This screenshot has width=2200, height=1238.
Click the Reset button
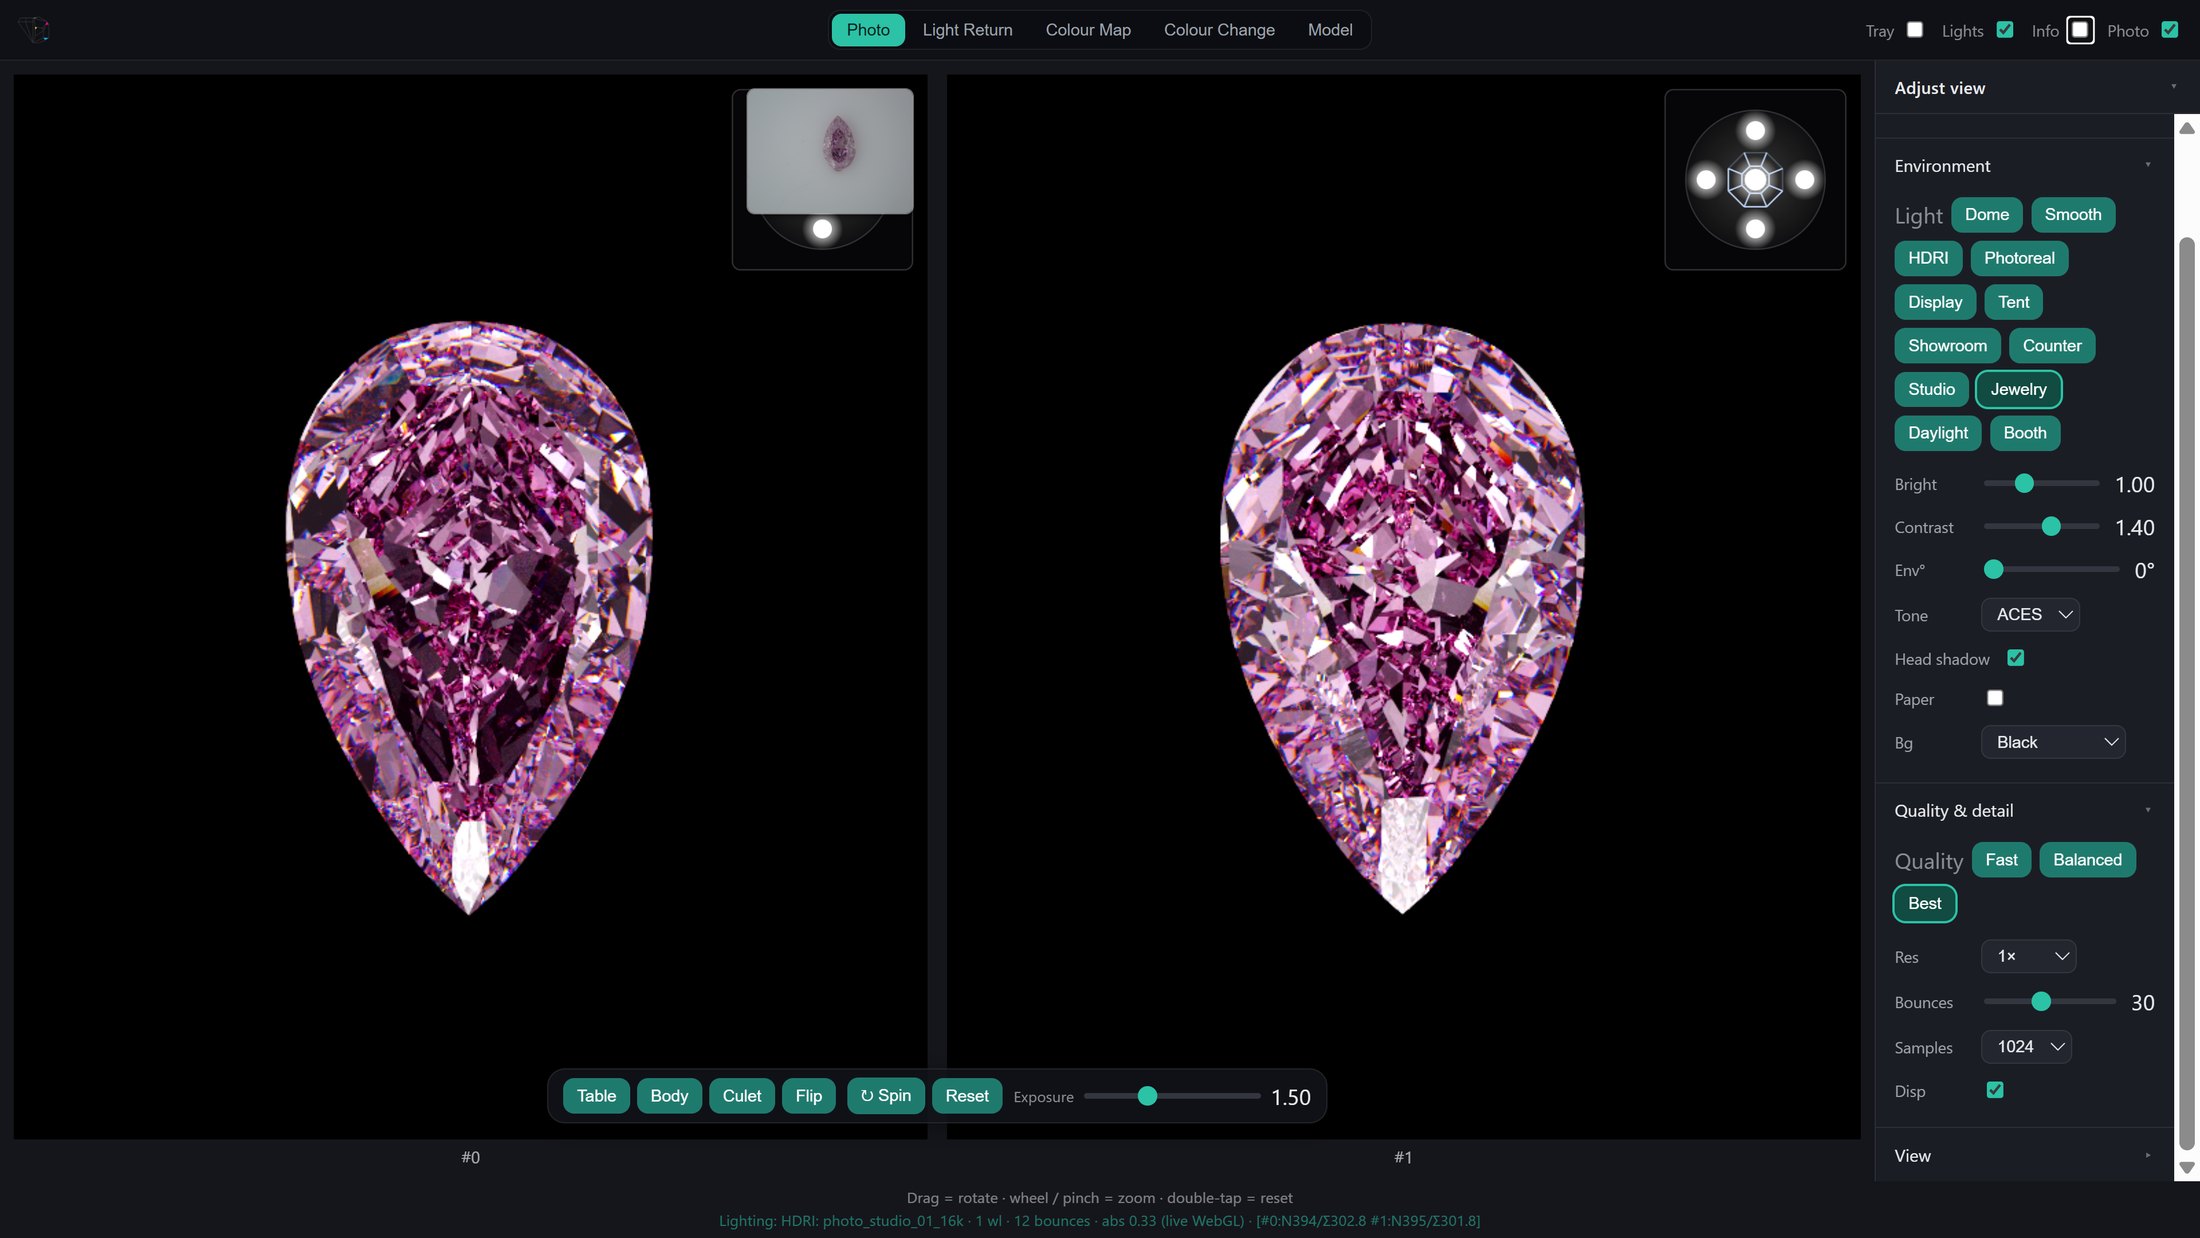click(x=966, y=1096)
